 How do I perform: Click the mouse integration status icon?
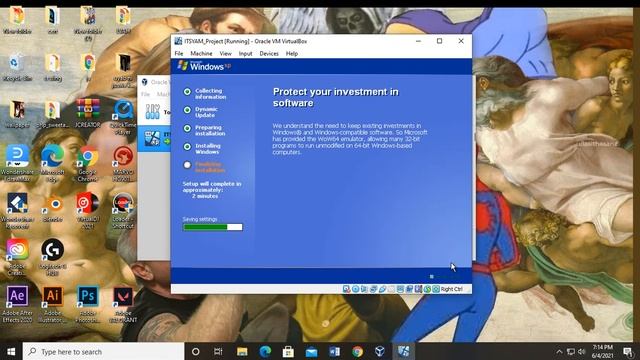tap(427, 289)
